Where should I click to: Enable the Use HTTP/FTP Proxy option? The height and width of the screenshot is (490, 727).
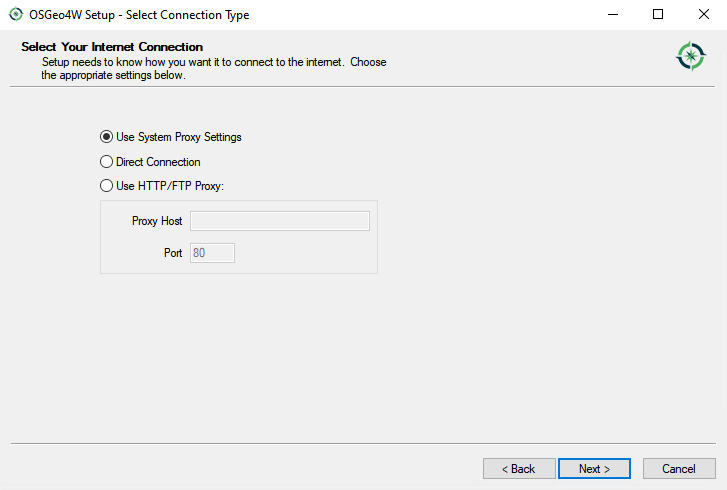[x=107, y=186]
